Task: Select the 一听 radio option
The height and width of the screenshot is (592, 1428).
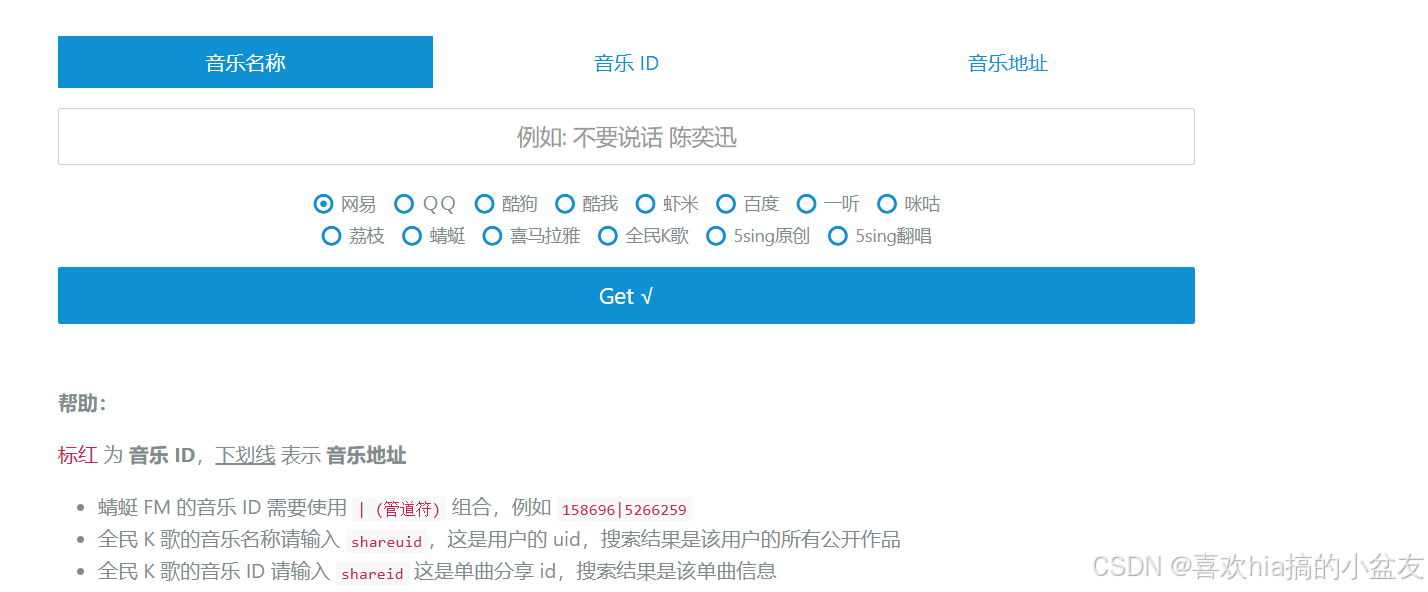Action: pyautogui.click(x=807, y=204)
